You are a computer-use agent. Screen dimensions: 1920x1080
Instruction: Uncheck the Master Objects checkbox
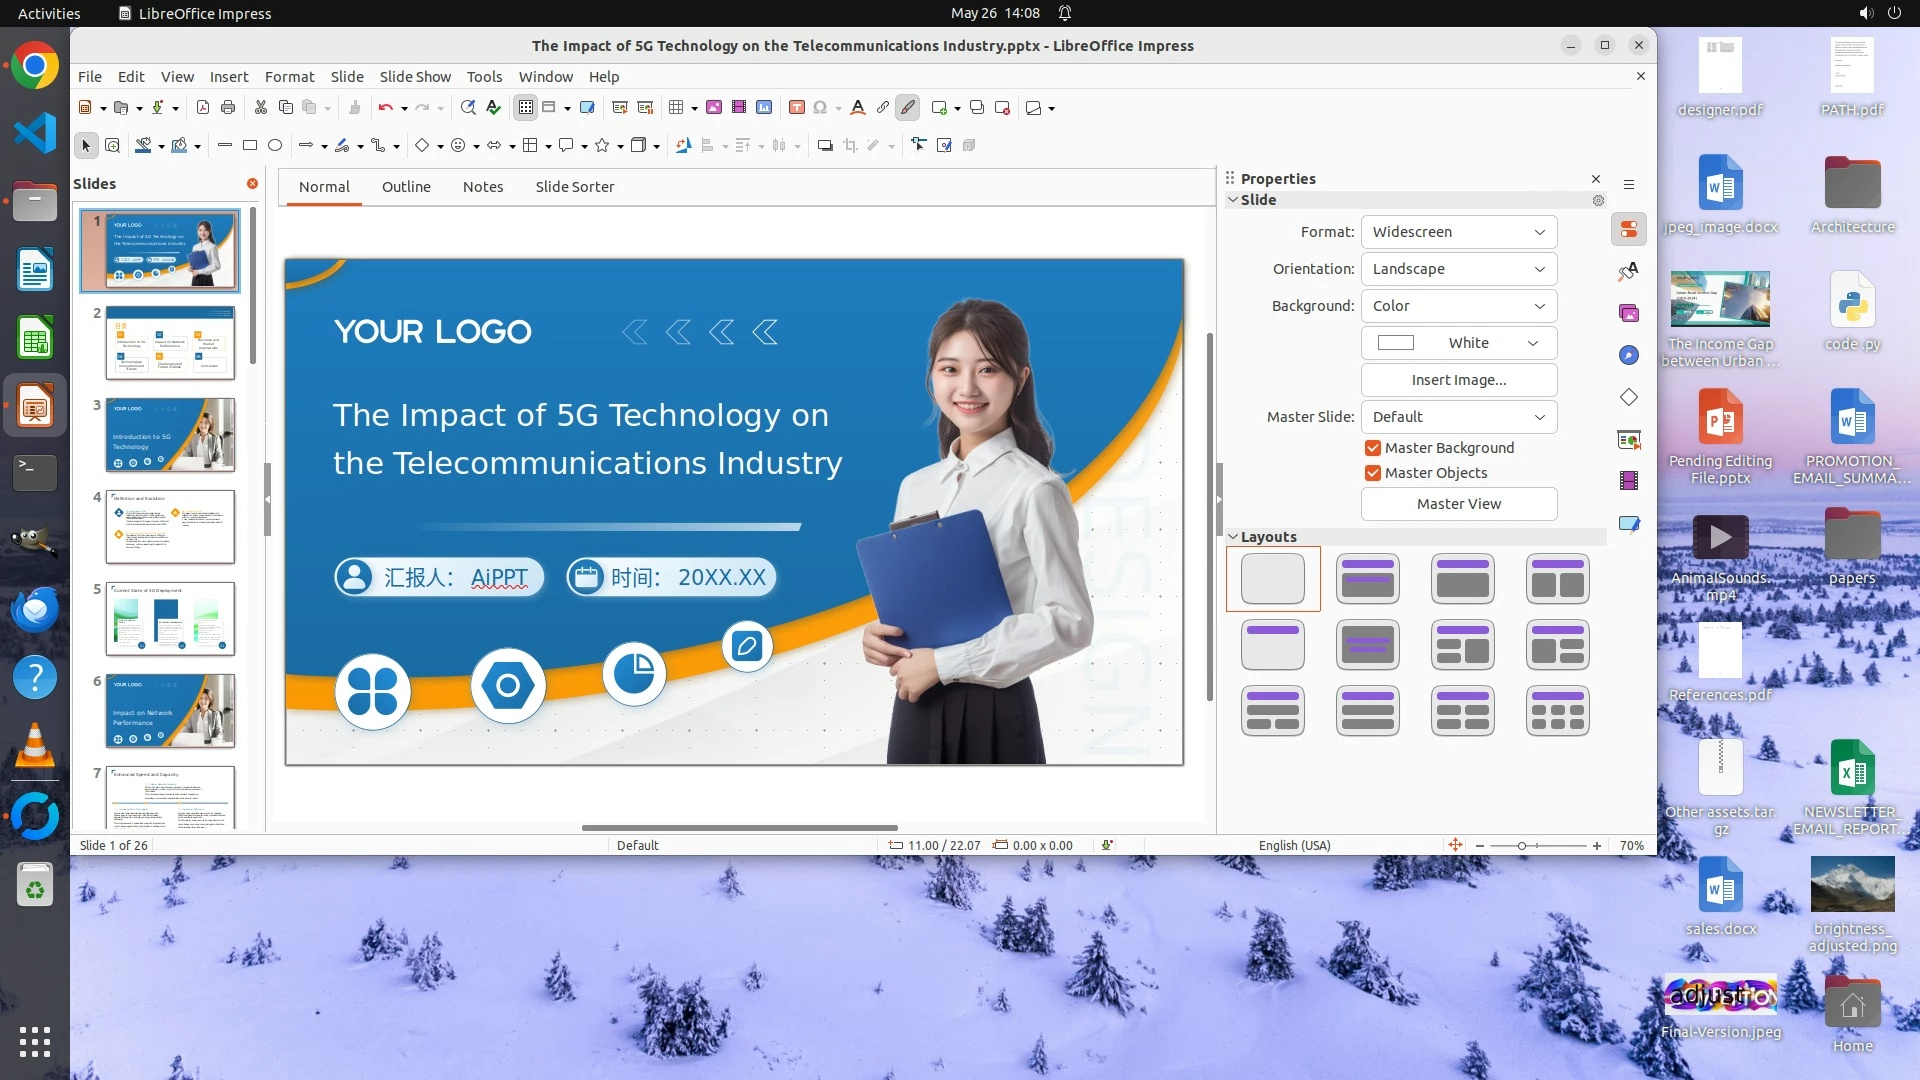click(x=1373, y=473)
